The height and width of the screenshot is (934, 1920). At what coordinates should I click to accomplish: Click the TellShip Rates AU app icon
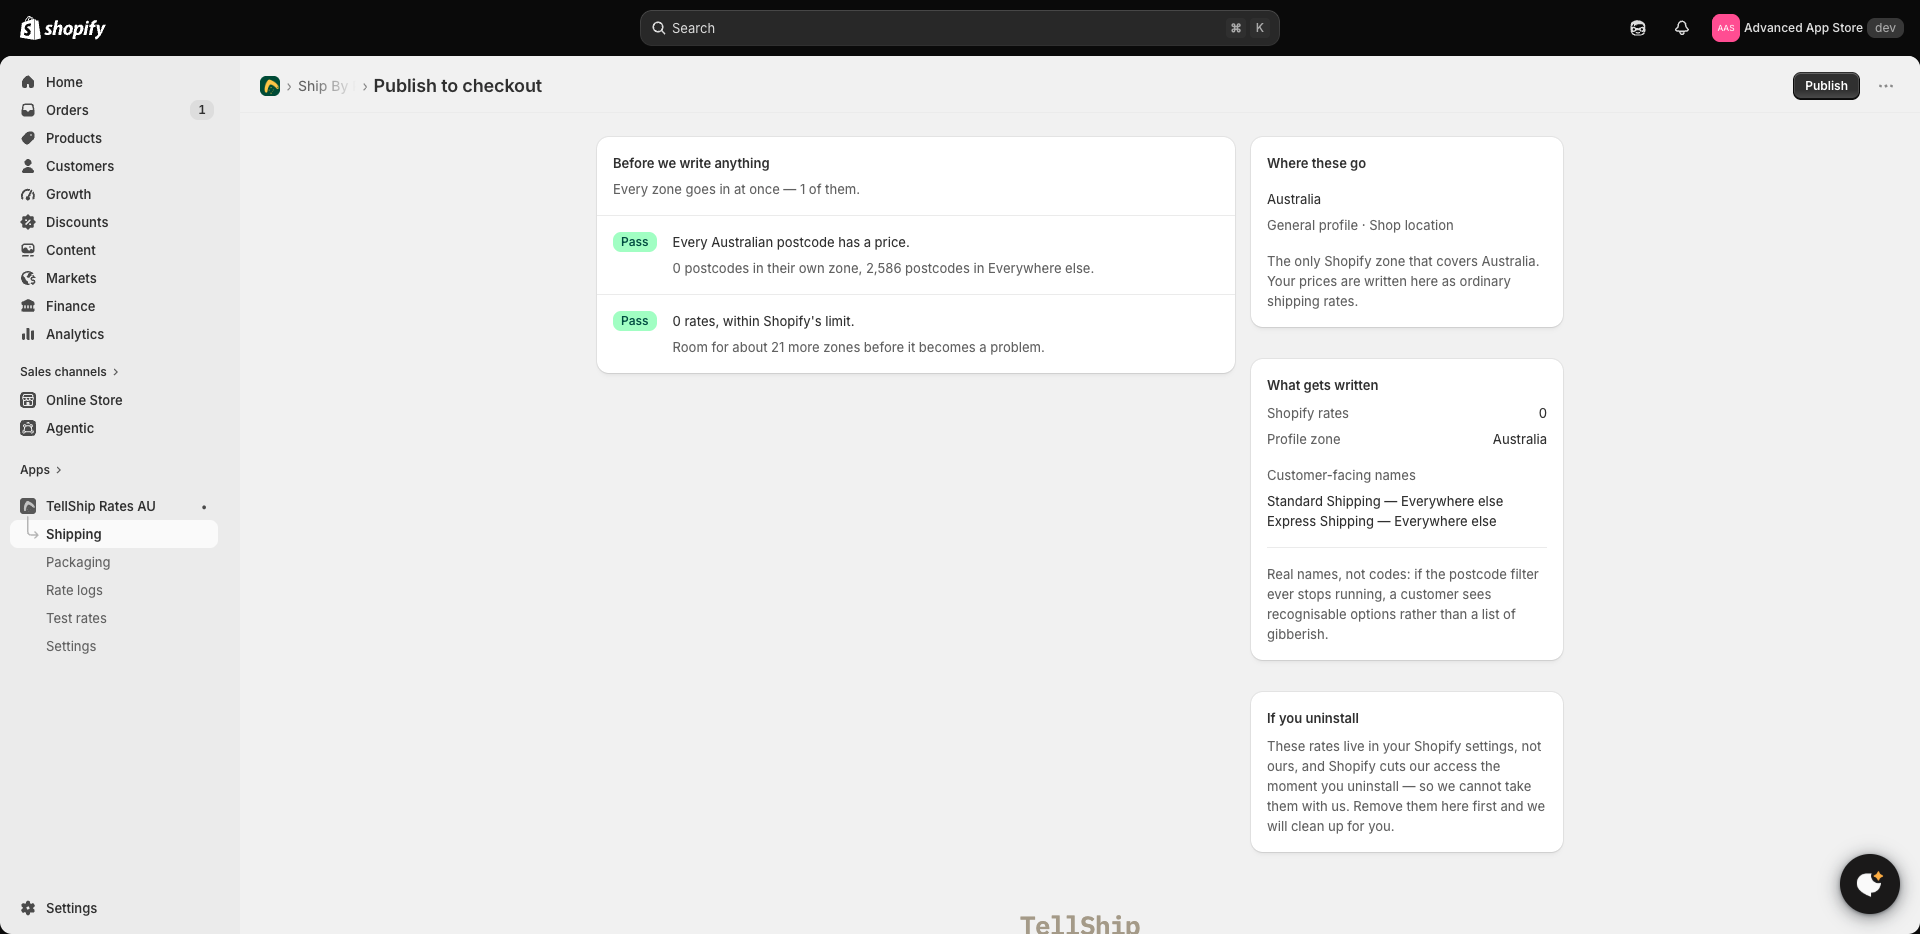tap(28, 506)
